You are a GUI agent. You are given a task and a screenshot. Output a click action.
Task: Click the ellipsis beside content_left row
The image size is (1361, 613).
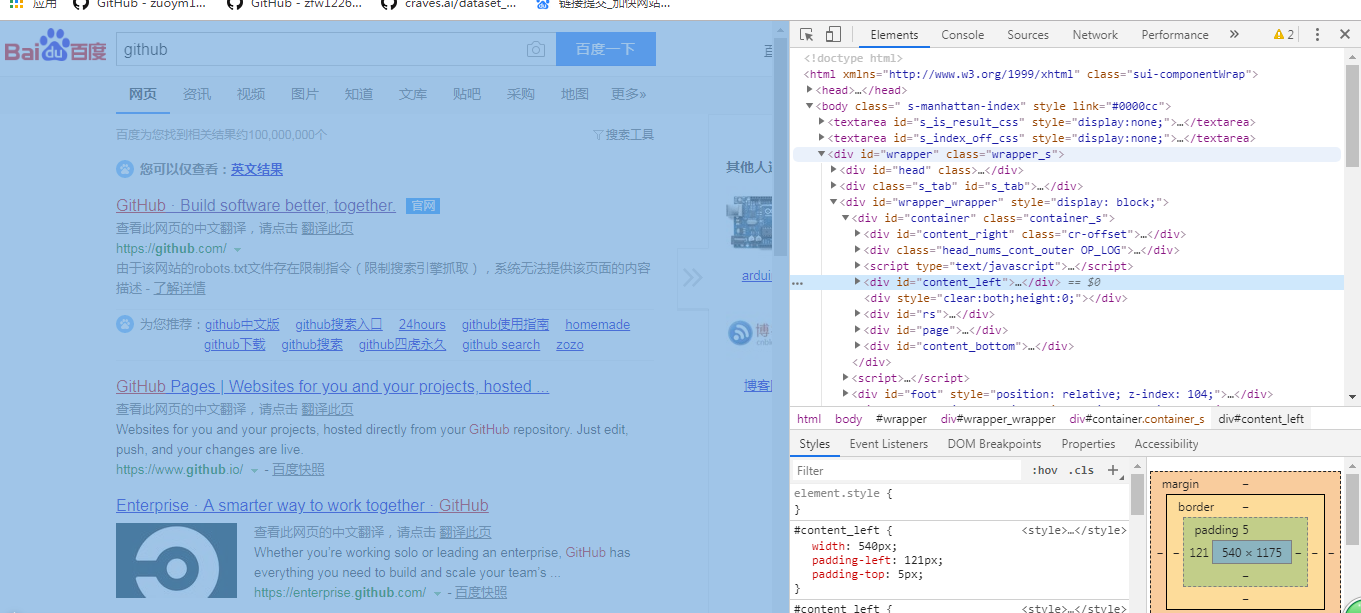798,283
